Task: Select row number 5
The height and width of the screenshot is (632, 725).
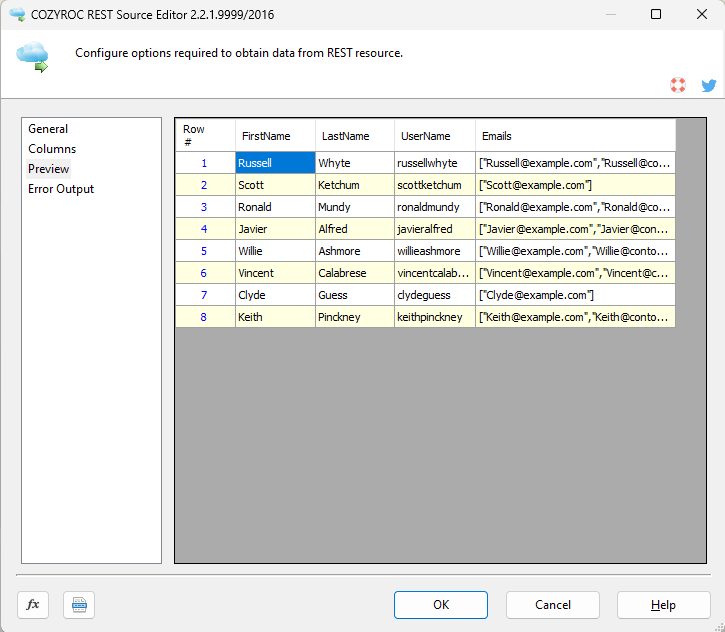Action: point(205,251)
